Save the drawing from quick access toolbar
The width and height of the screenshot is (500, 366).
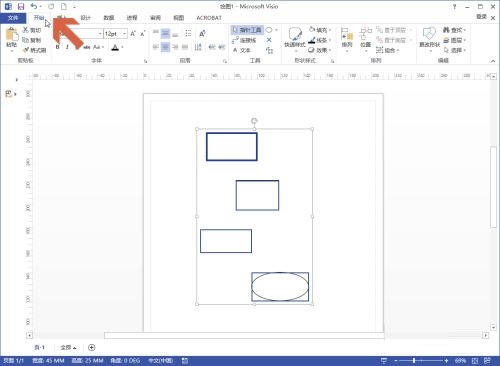[x=21, y=6]
